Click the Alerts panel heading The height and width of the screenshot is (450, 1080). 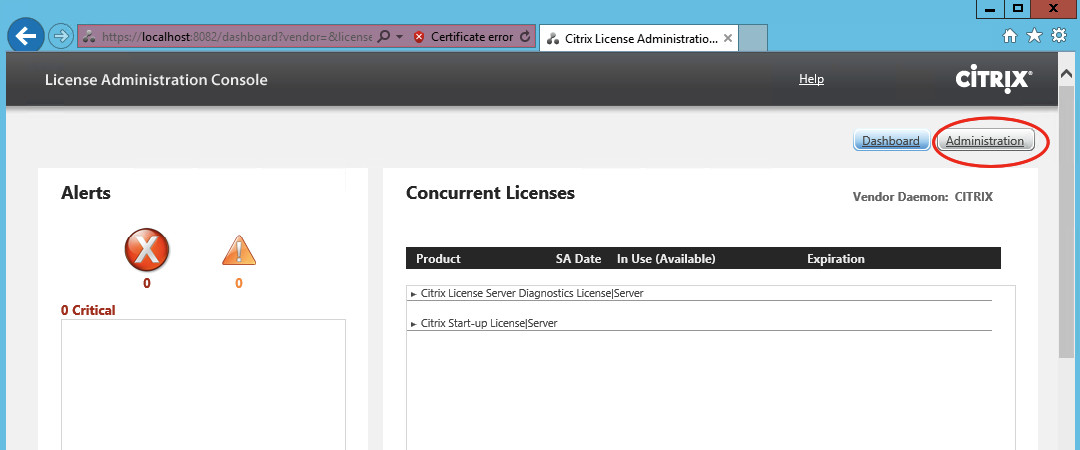[x=86, y=193]
